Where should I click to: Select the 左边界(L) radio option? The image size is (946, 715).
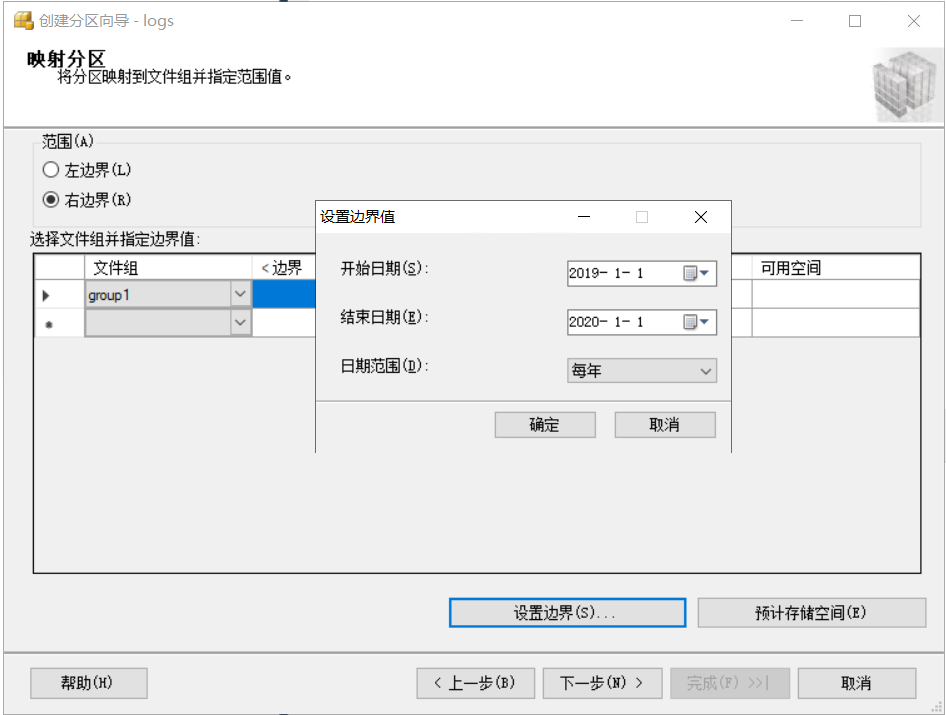pos(51,170)
